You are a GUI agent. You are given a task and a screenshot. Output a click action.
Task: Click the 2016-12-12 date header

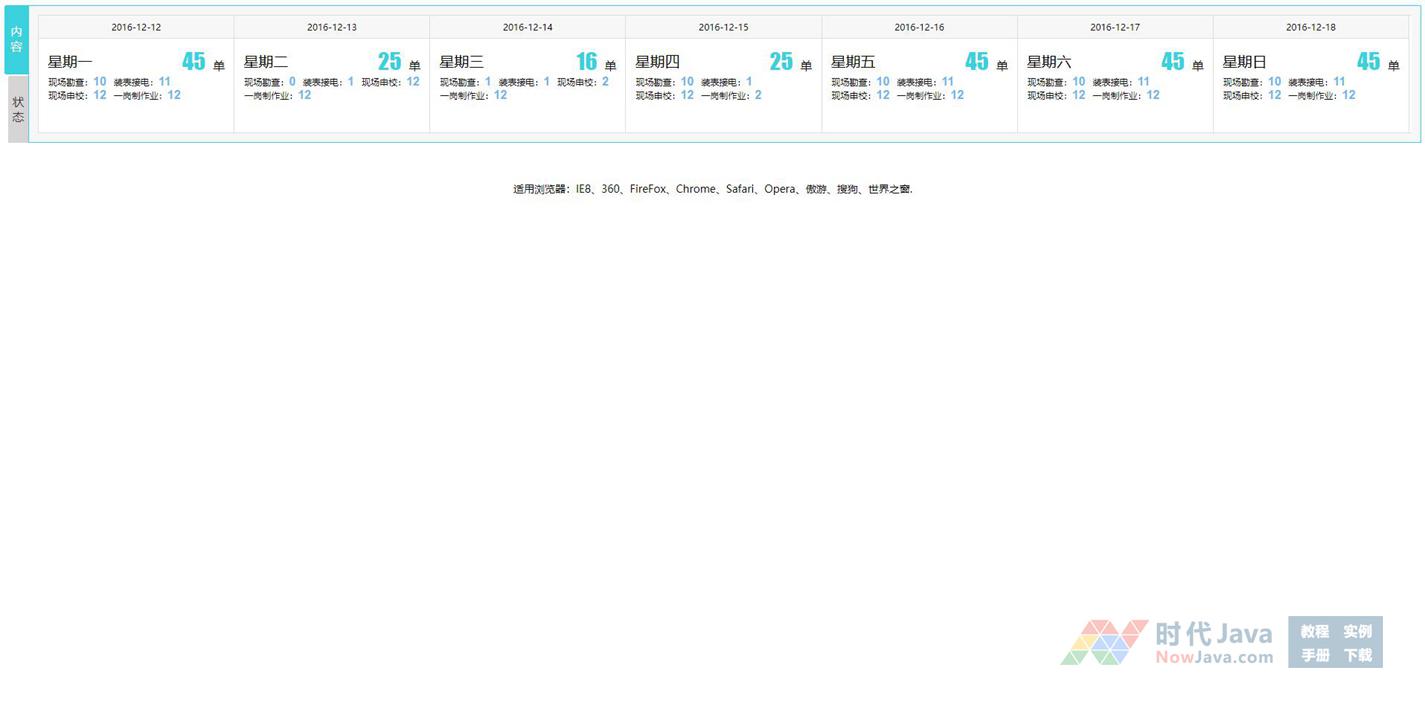pyautogui.click(x=136, y=27)
